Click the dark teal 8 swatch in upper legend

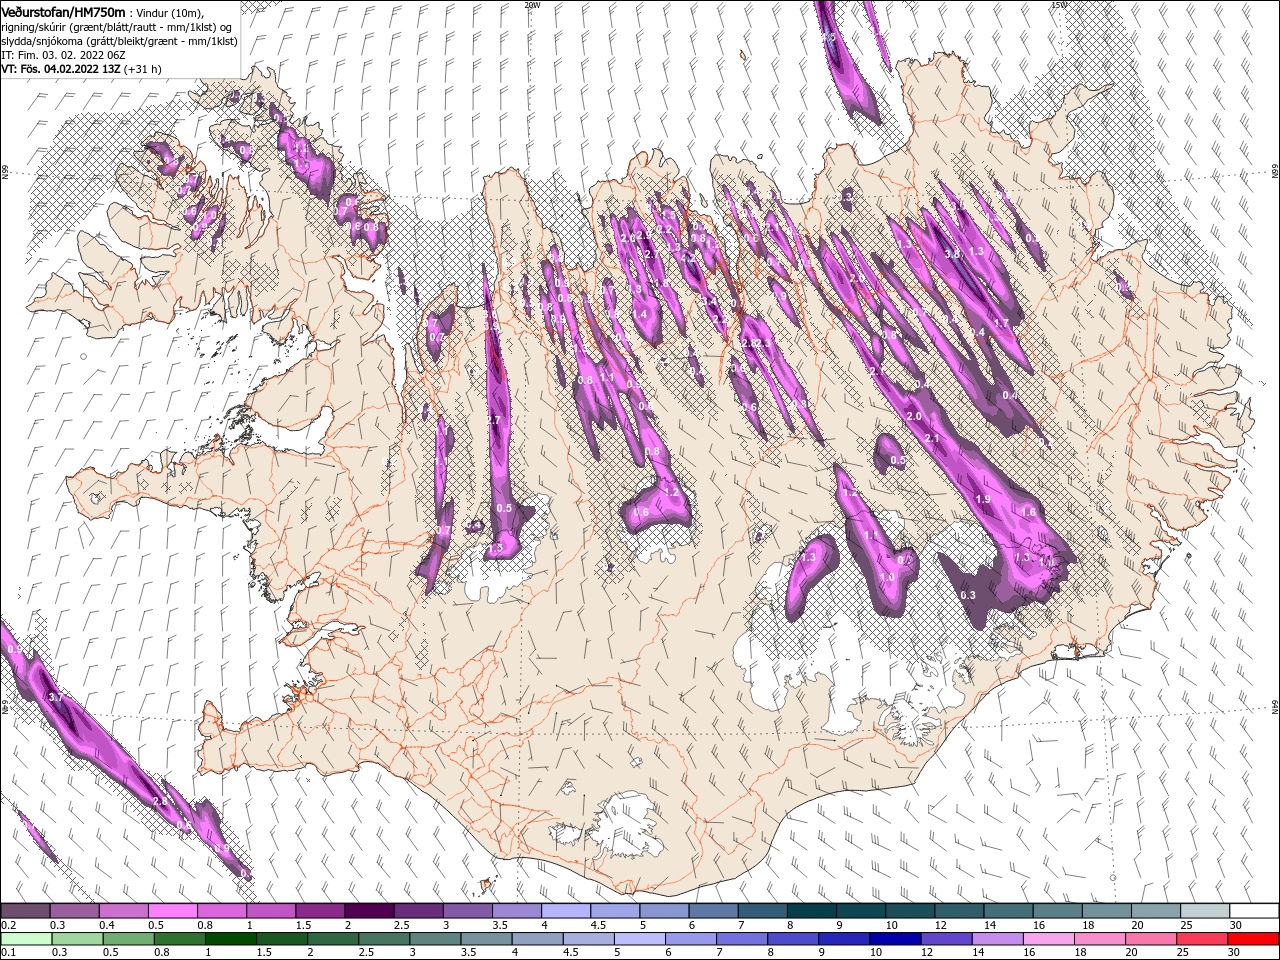811,911
